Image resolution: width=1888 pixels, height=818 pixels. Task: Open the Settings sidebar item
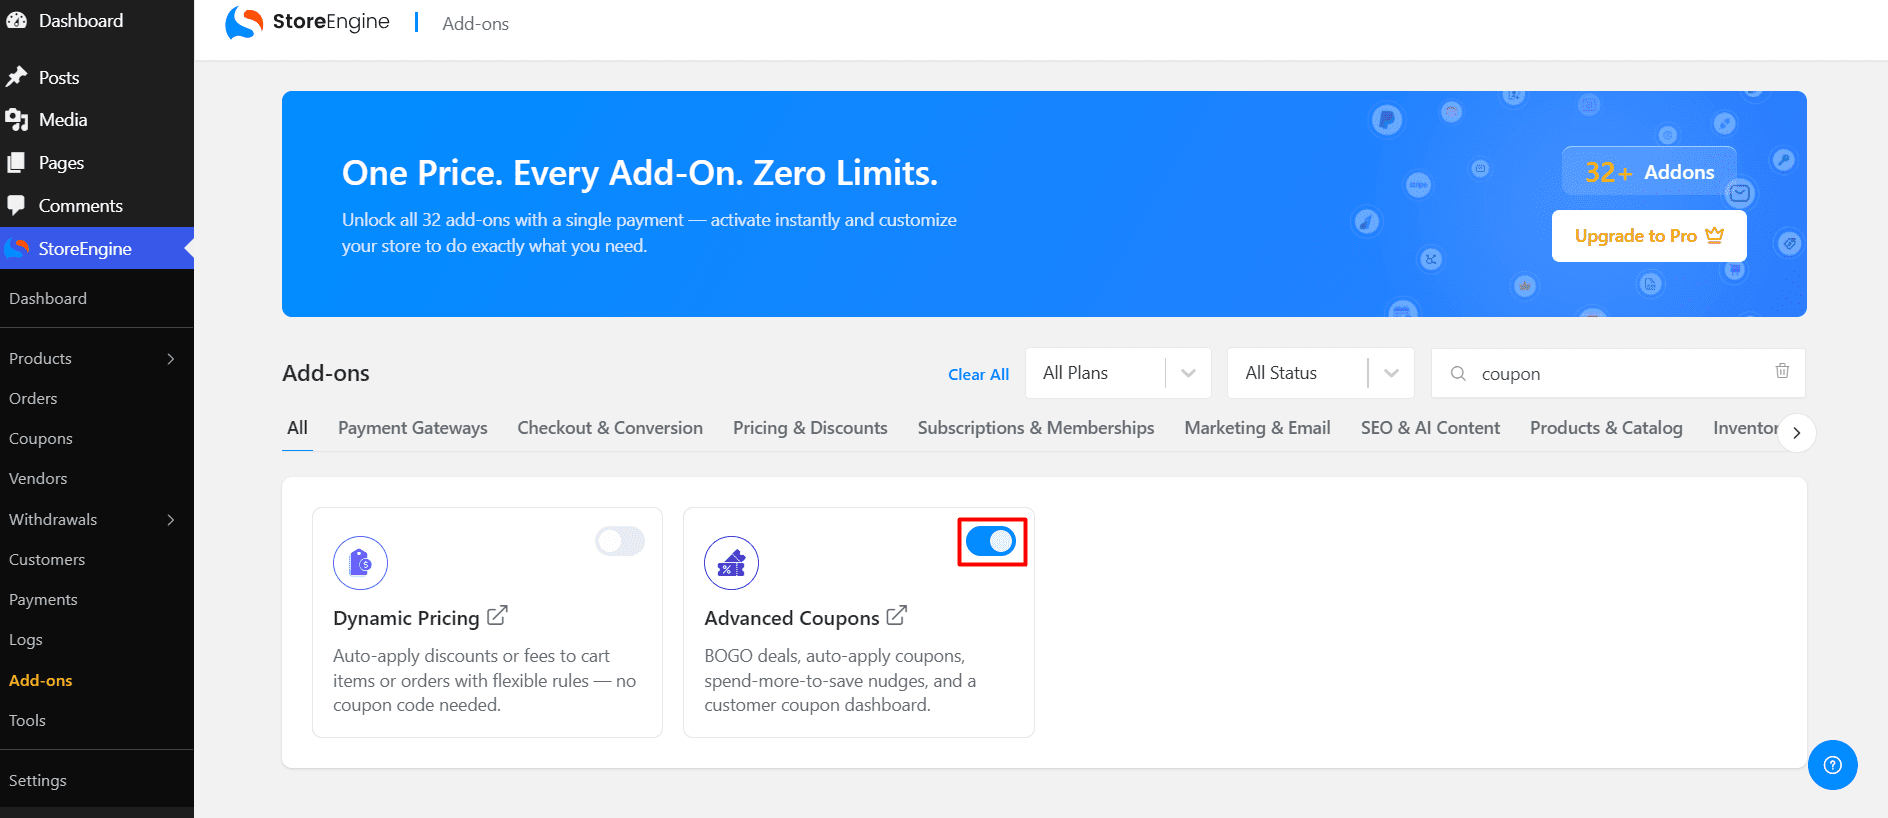click(38, 780)
